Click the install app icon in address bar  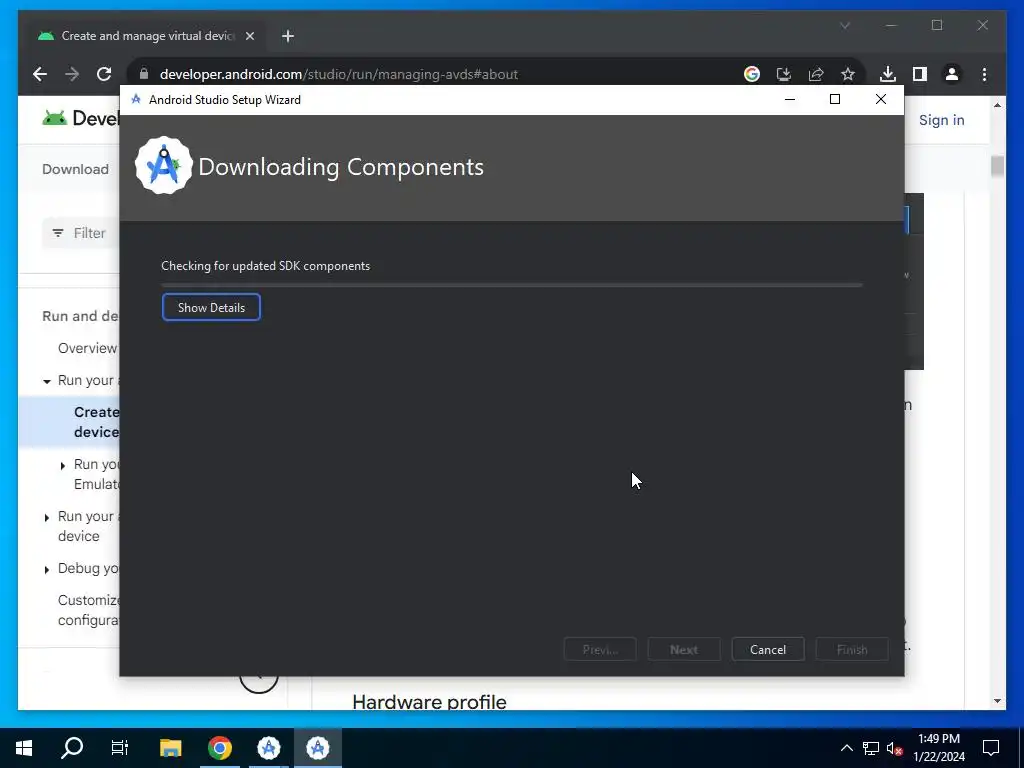[x=784, y=74]
